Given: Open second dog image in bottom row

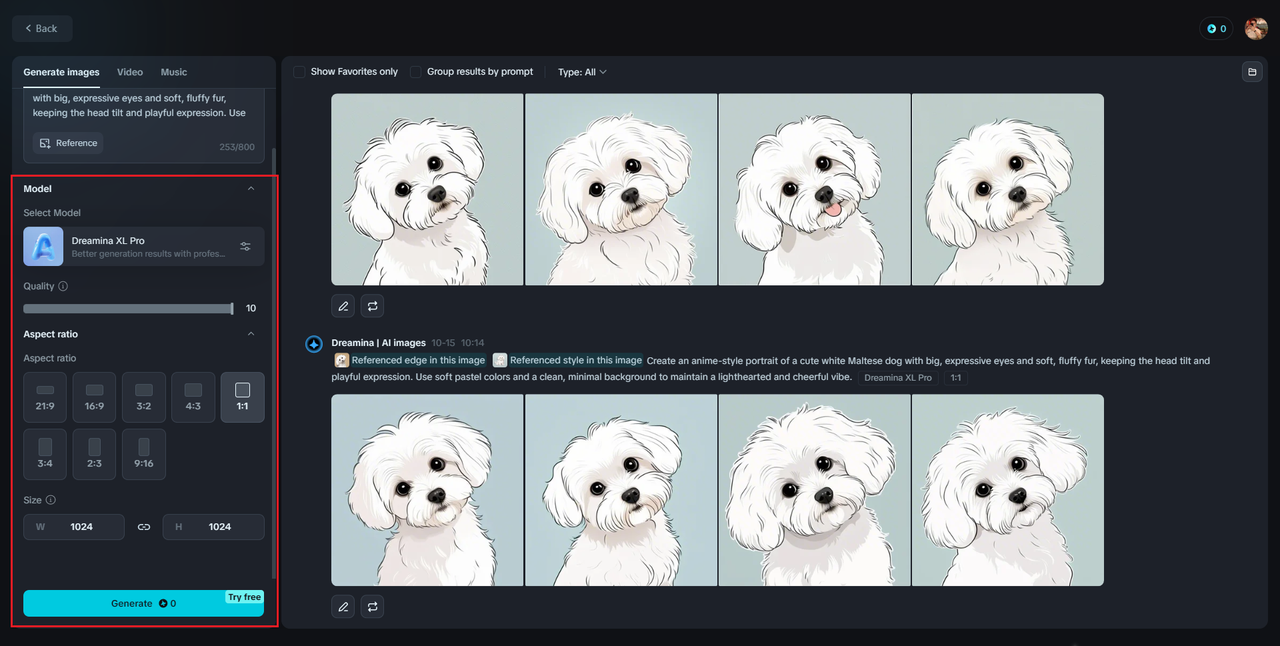Looking at the screenshot, I should [621, 490].
